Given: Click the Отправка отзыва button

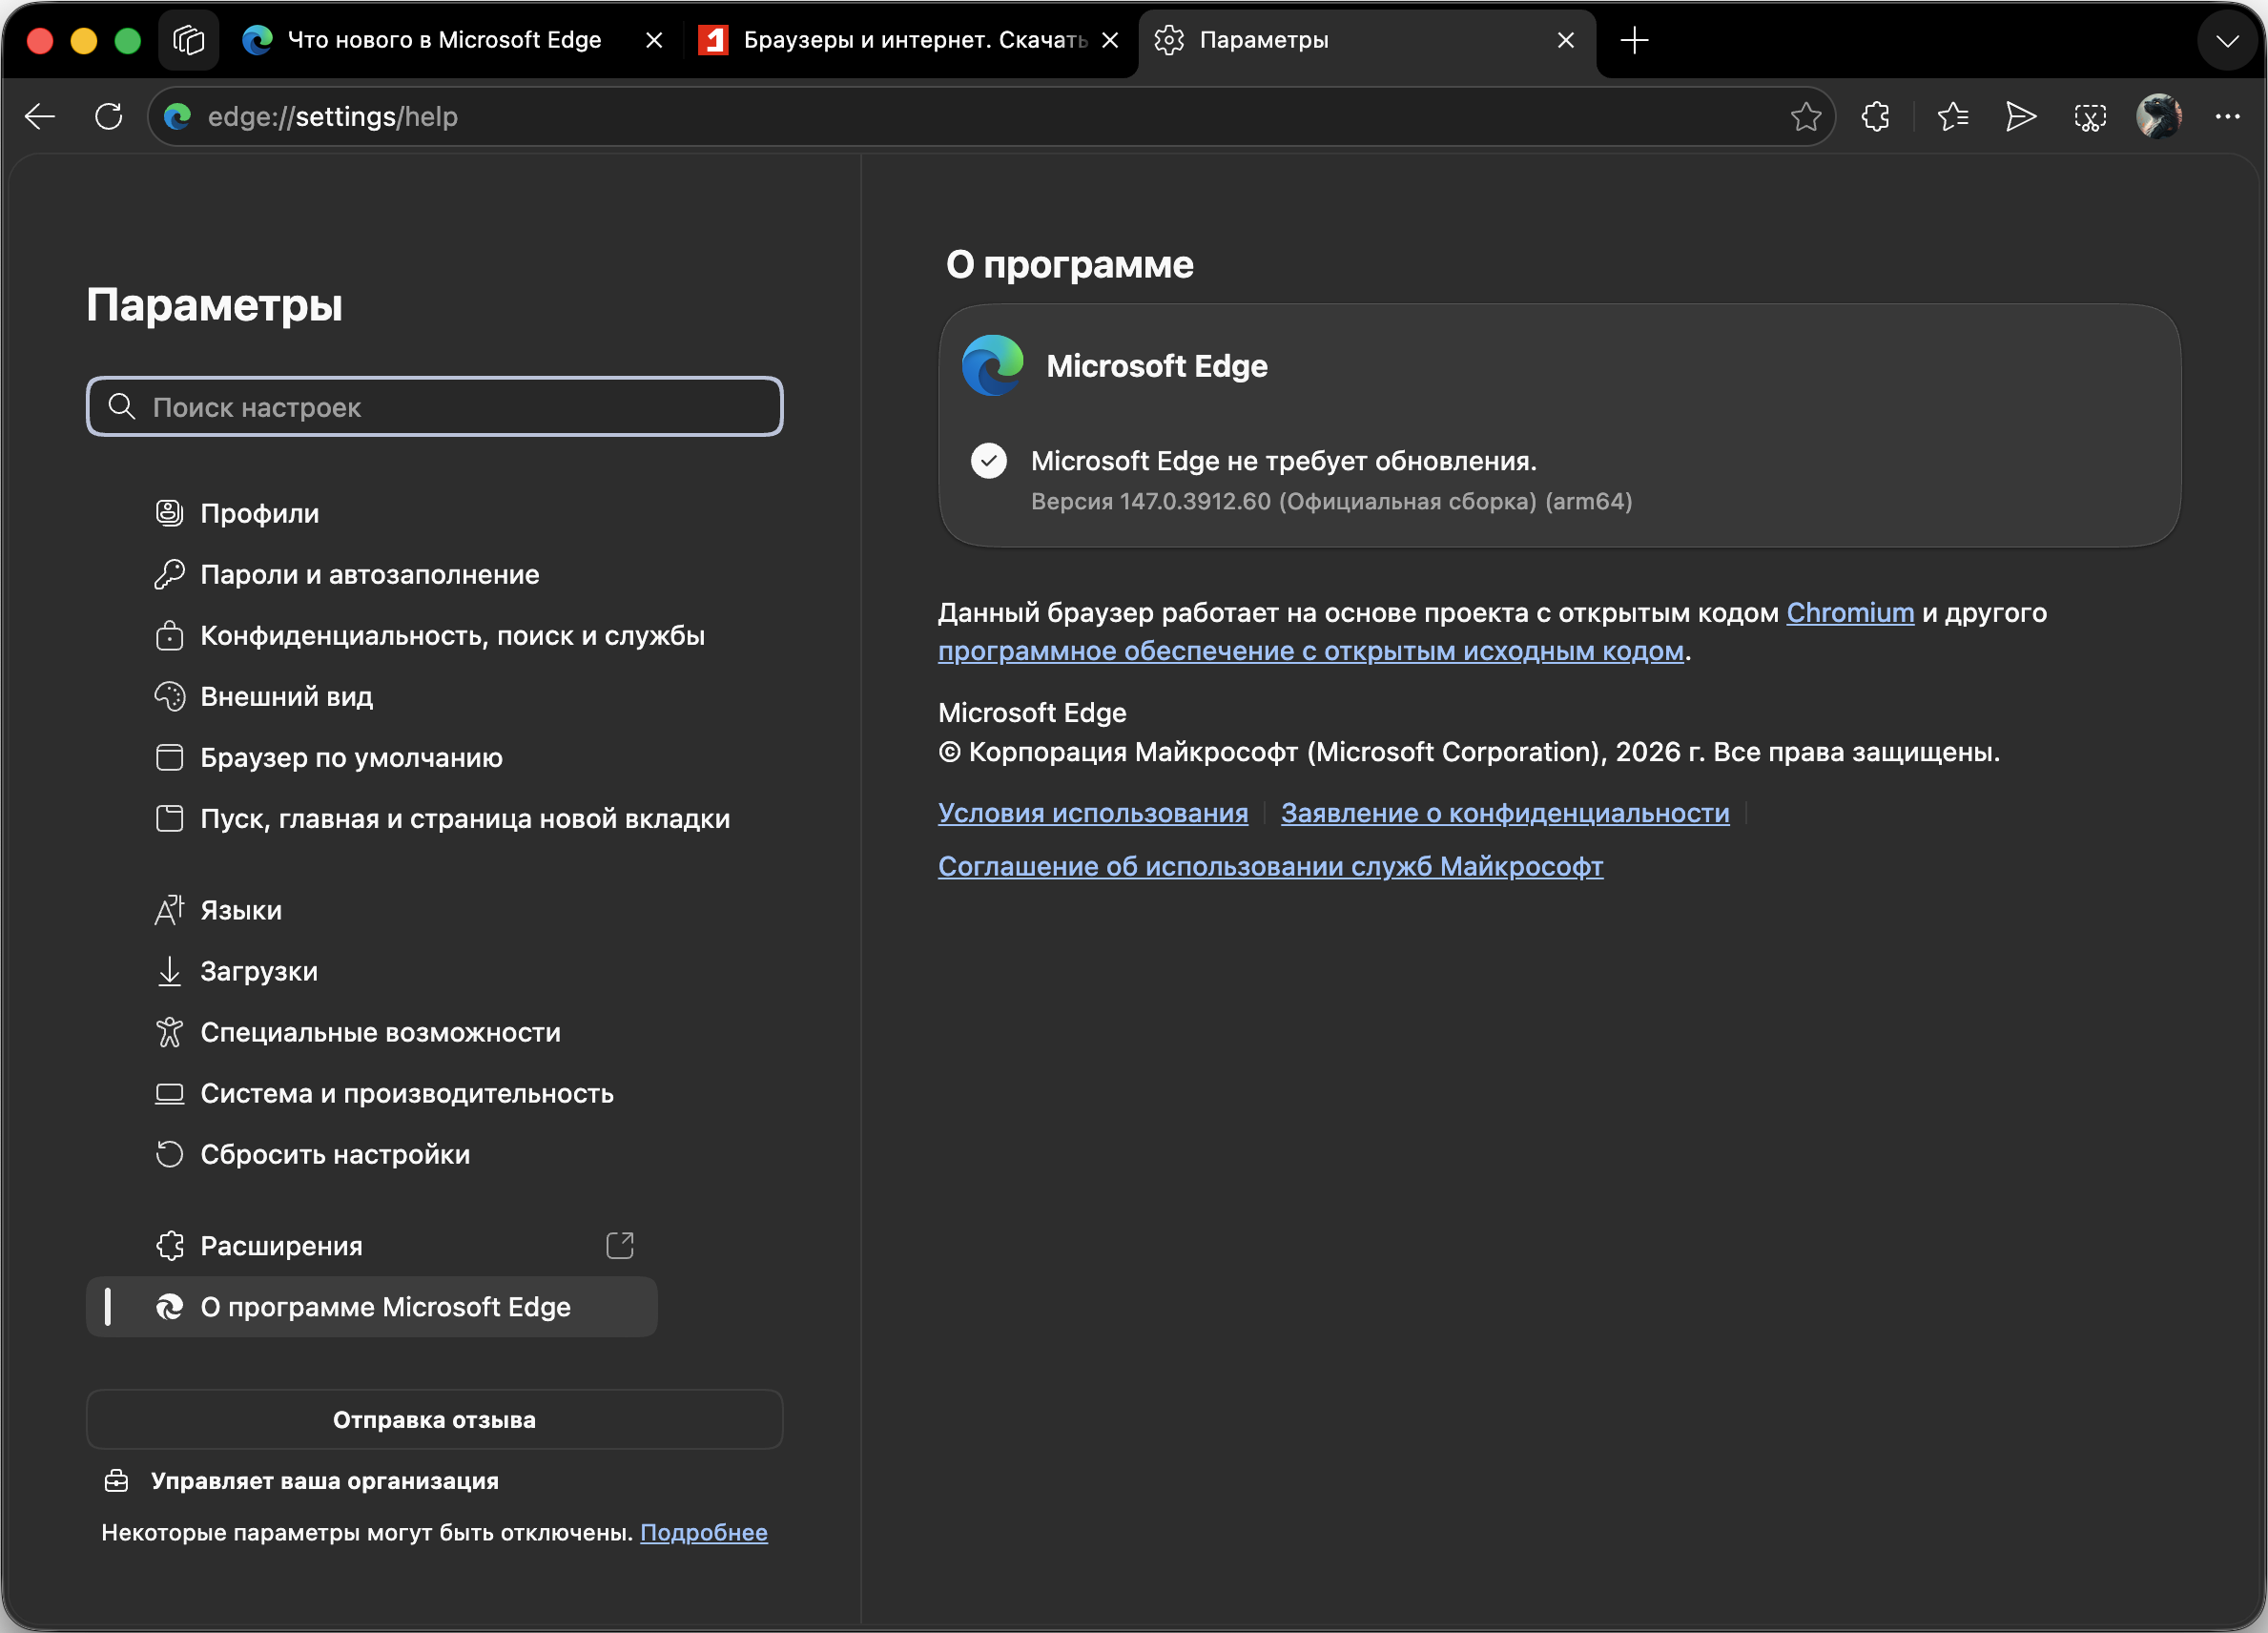Looking at the screenshot, I should coord(434,1419).
